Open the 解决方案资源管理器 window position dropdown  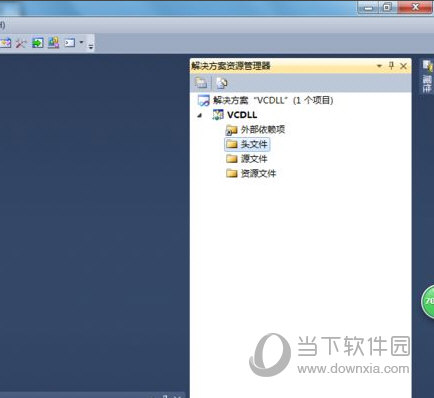pyautogui.click(x=379, y=66)
